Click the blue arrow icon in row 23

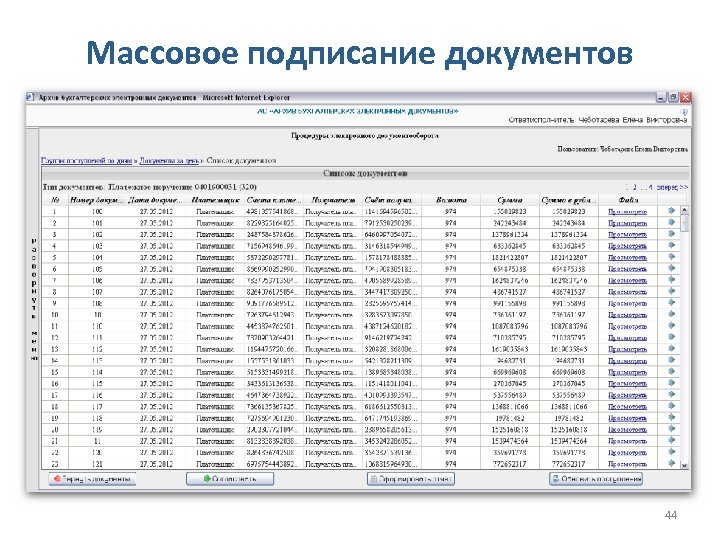tap(671, 463)
